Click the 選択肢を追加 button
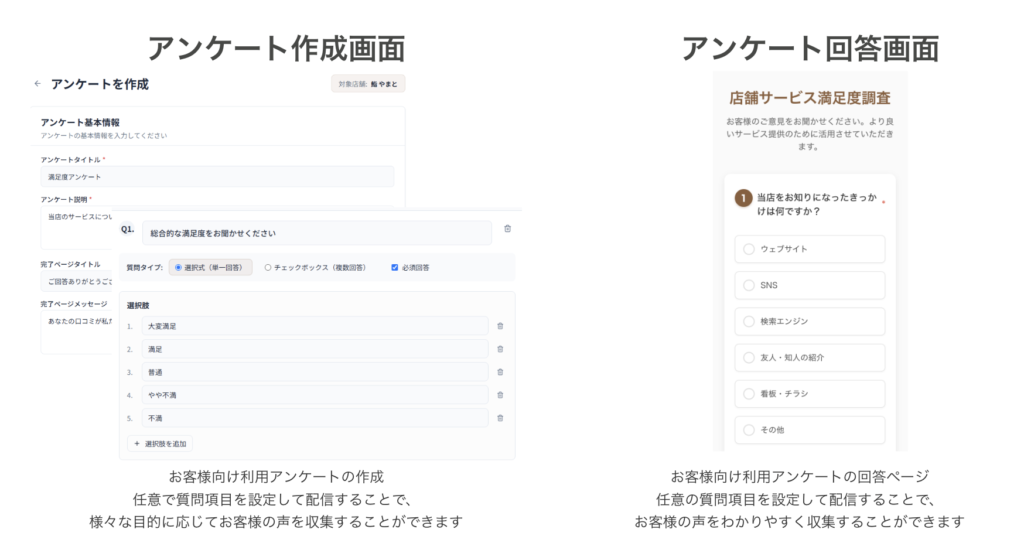Image resolution: width=1024 pixels, height=553 pixels. [160, 443]
